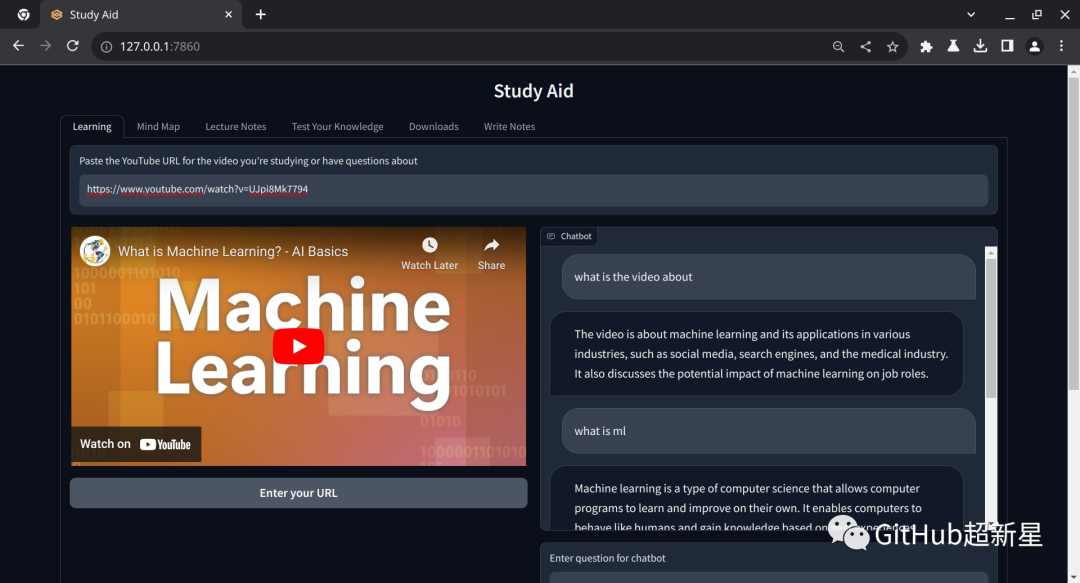The image size is (1080, 583).
Task: Open the Test Your Knowledge tab
Action: (338, 127)
